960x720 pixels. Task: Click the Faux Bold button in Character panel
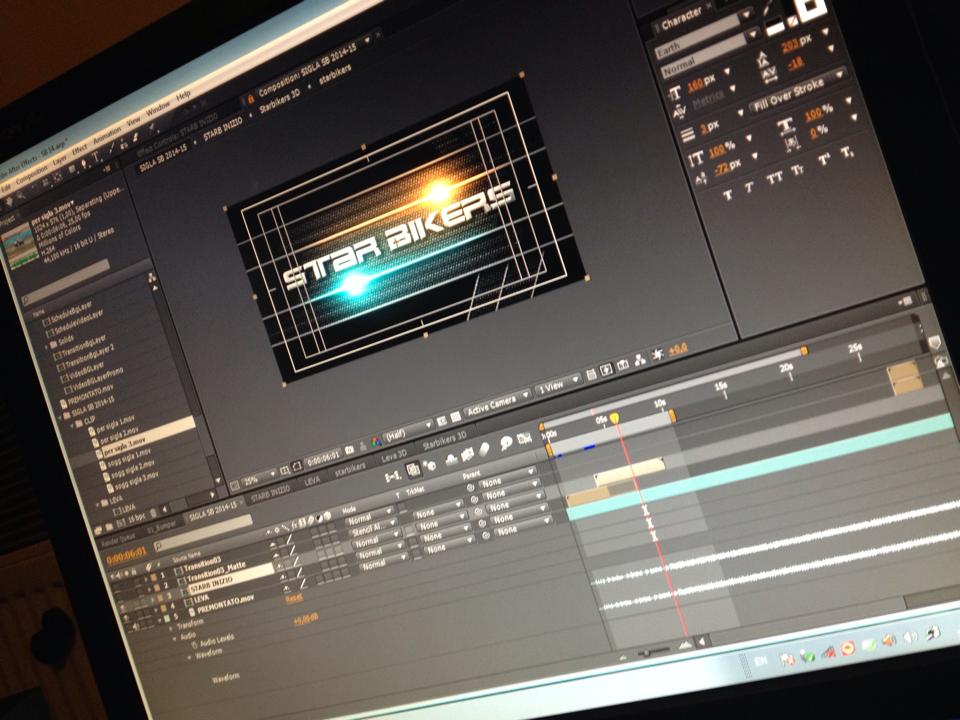tap(727, 196)
